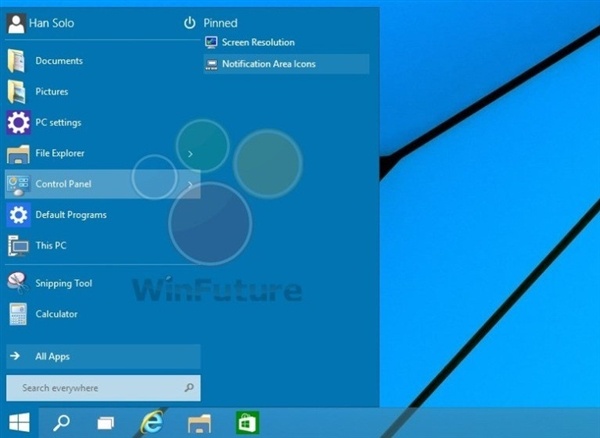Viewport: 600px width, 438px height.
Task: Select the Pictures label
Action: point(52,92)
